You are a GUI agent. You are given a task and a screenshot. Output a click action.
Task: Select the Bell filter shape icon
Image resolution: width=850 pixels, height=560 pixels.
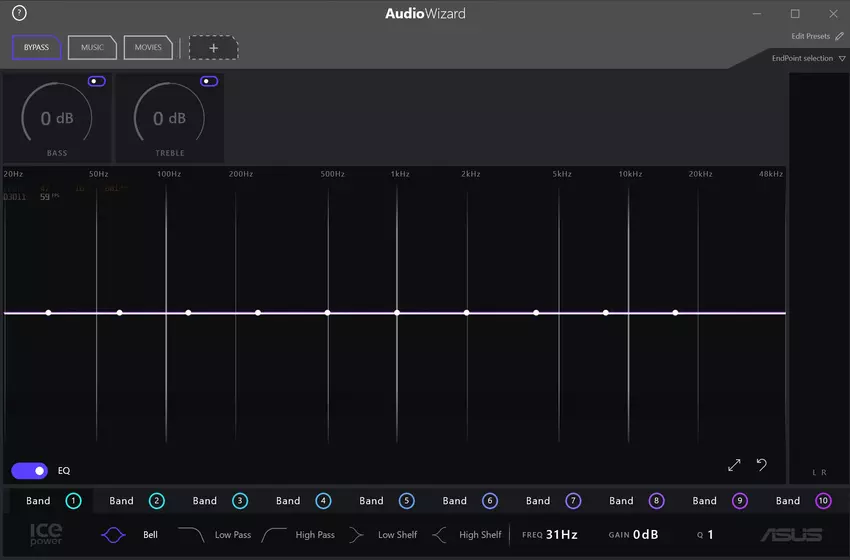pyautogui.click(x=114, y=535)
